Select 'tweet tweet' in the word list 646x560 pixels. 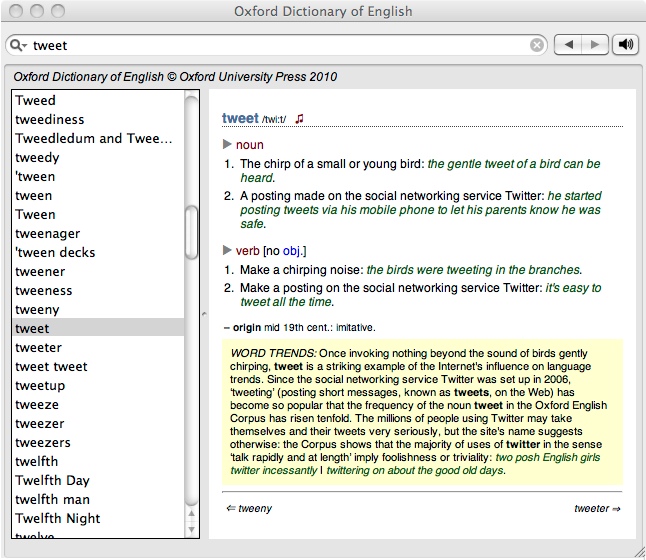(51, 367)
